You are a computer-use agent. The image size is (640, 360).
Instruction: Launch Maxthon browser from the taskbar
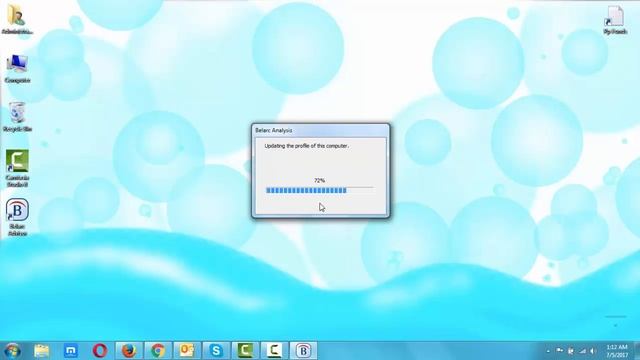pyautogui.click(x=71, y=351)
